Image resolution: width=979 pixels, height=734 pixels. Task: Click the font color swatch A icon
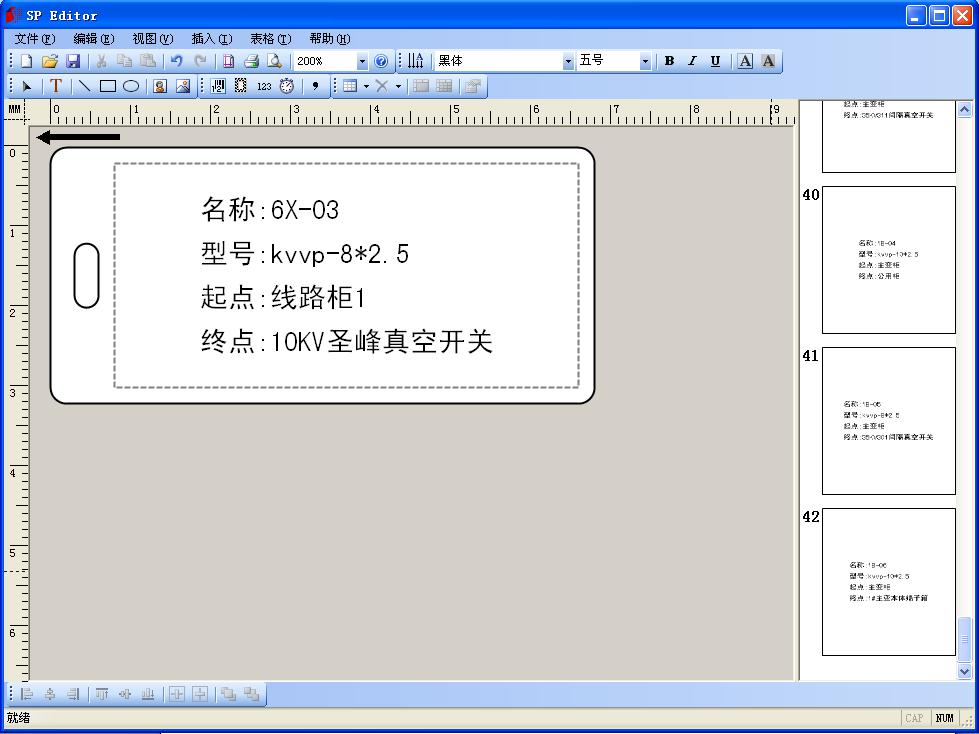click(x=745, y=61)
